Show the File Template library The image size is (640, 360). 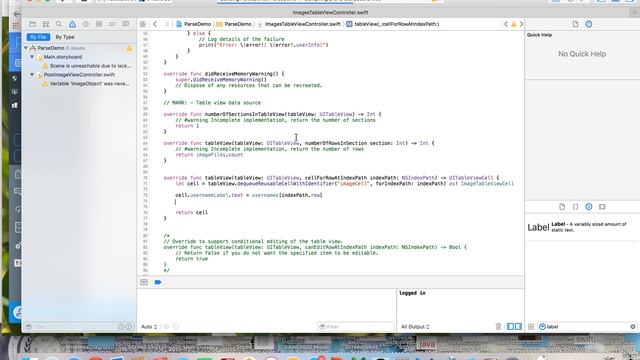pos(562,207)
